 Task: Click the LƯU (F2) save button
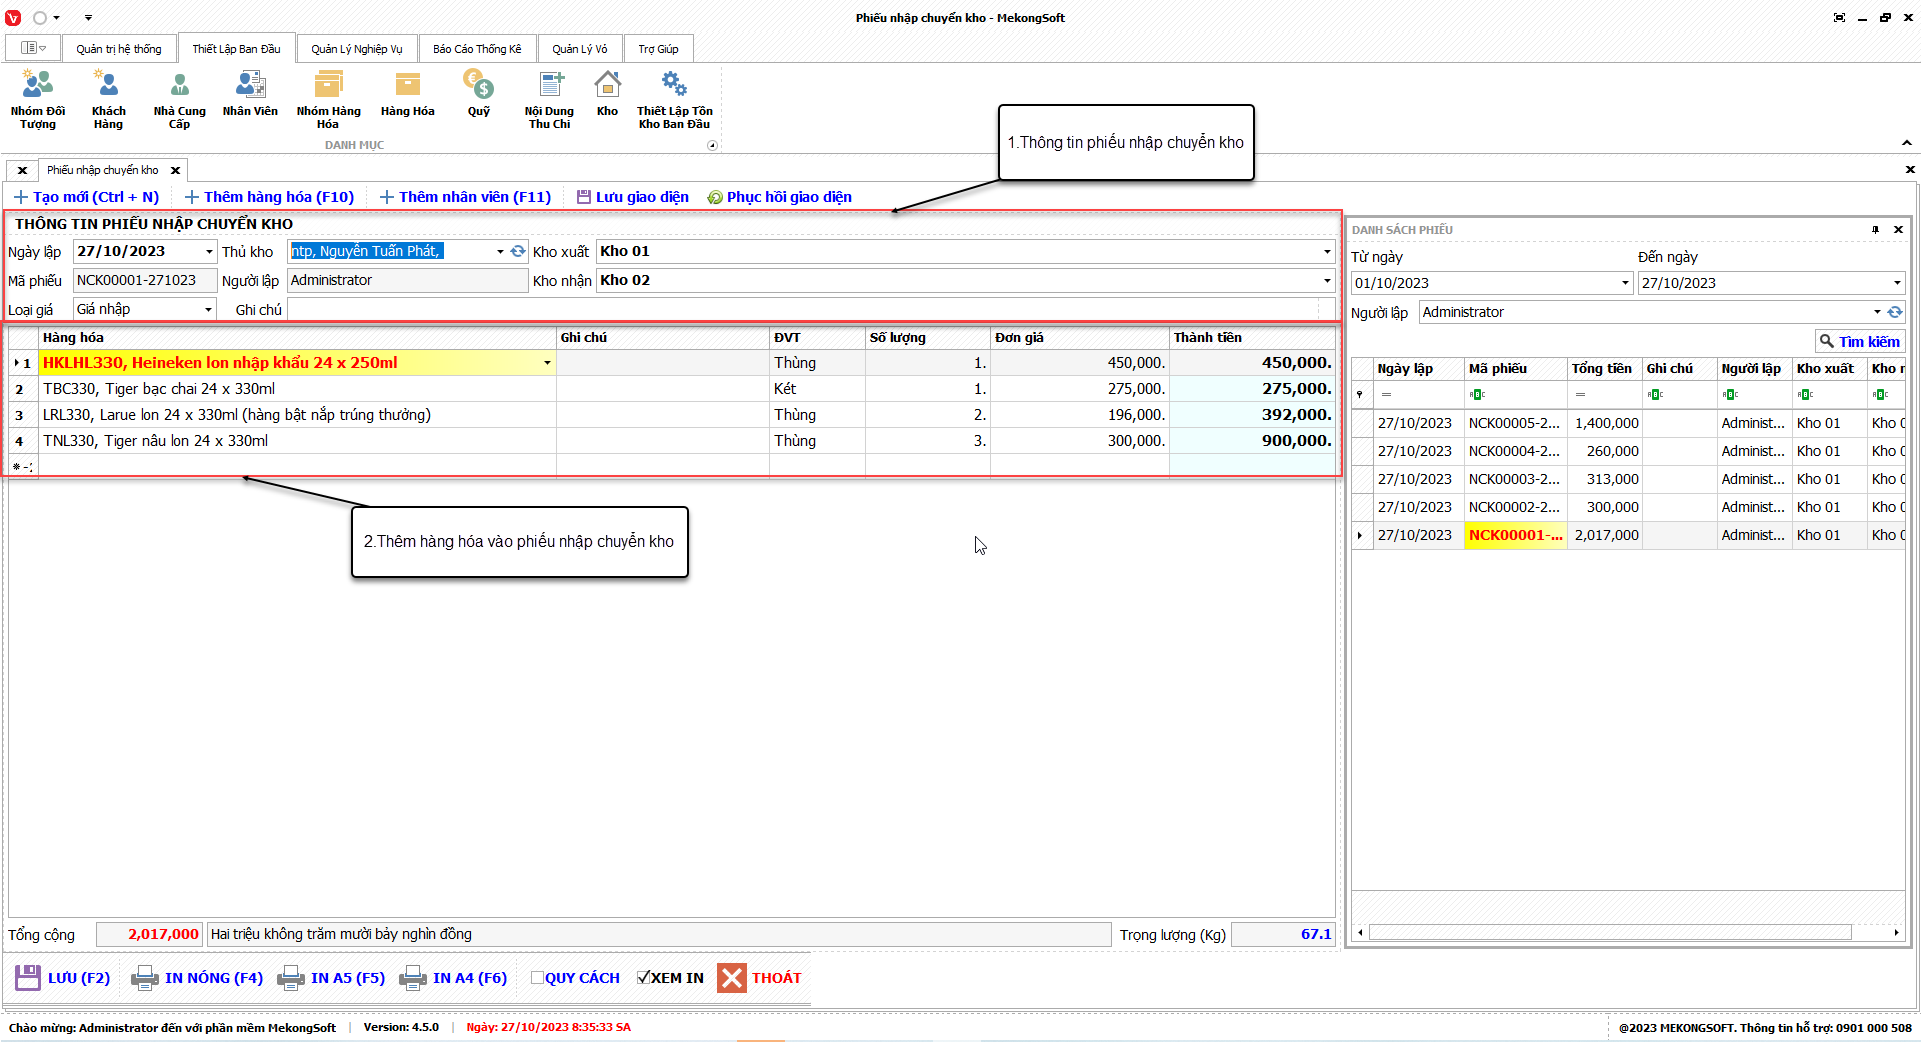[x=63, y=978]
